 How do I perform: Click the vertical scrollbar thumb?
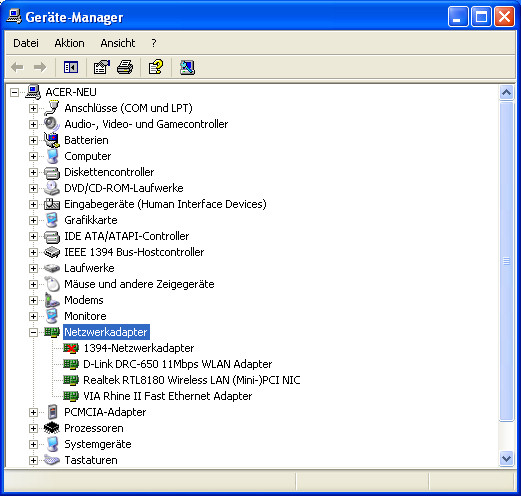[506, 261]
